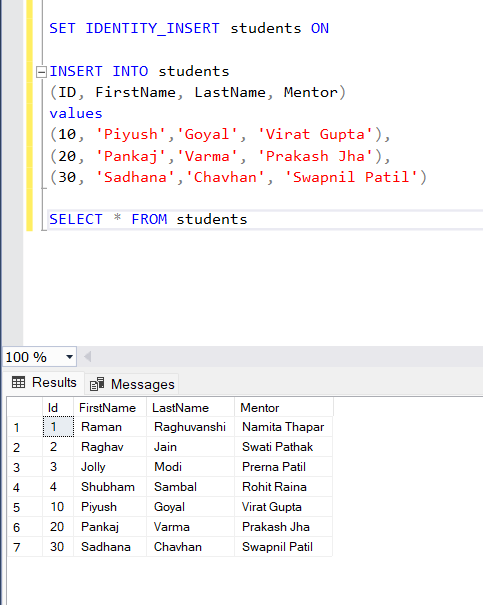The image size is (483, 605).
Task: Select the FirstName column header
Action: coord(110,407)
